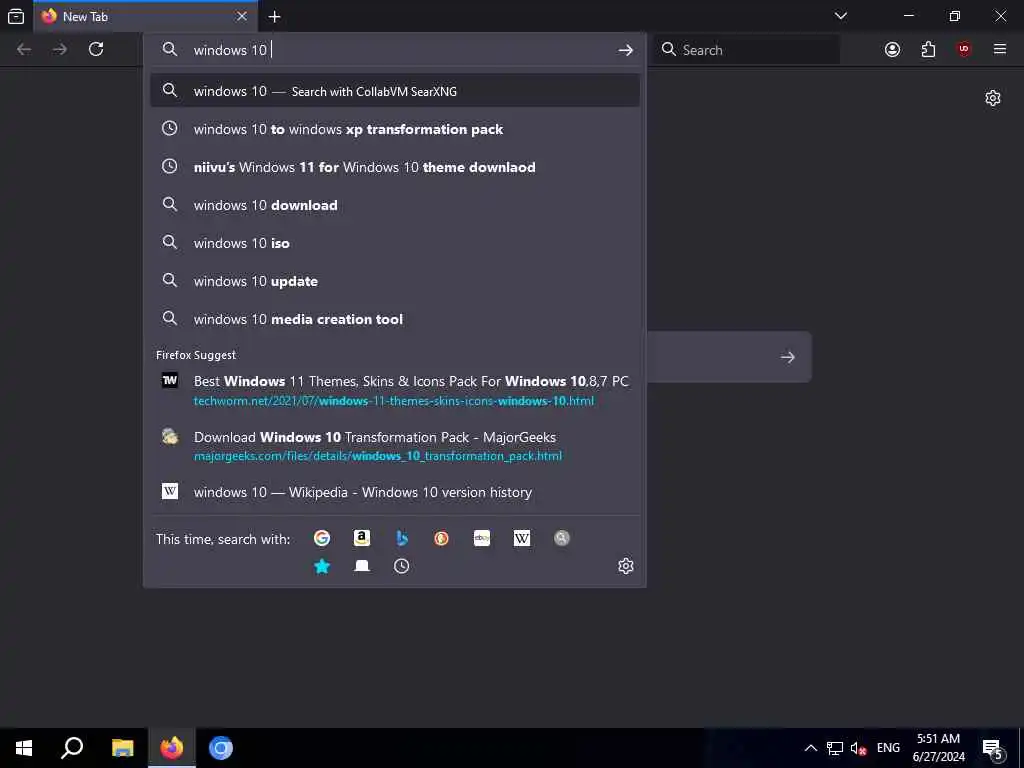The height and width of the screenshot is (768, 1024).
Task: Go forward with the forward arrow
Action: pos(60,50)
